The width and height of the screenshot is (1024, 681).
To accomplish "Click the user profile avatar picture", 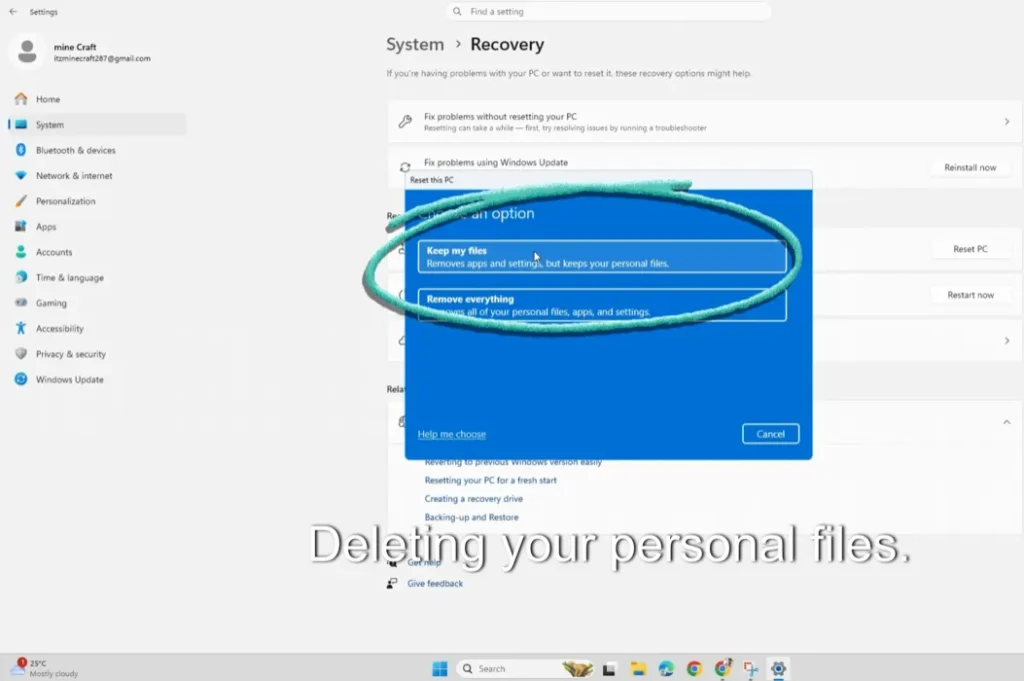I will (27, 51).
